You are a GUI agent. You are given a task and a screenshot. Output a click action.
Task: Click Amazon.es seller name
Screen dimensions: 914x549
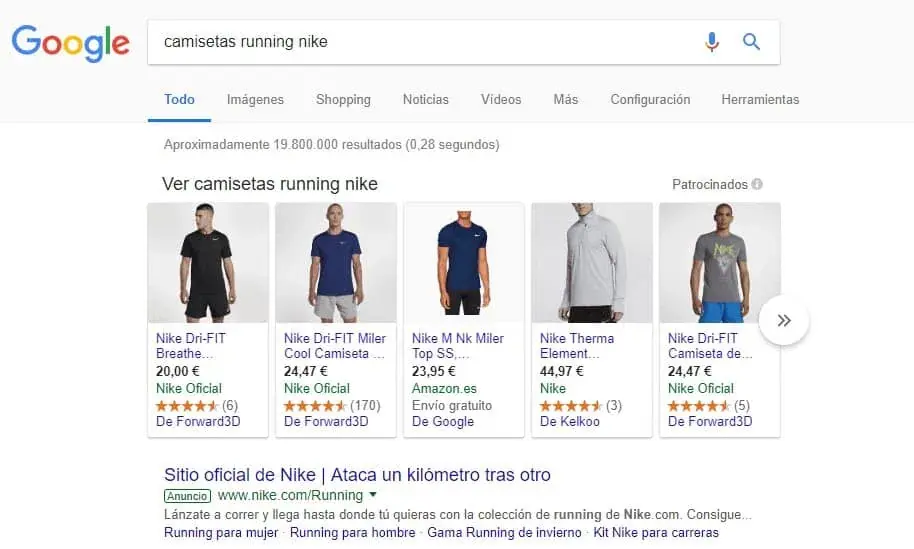coord(444,389)
